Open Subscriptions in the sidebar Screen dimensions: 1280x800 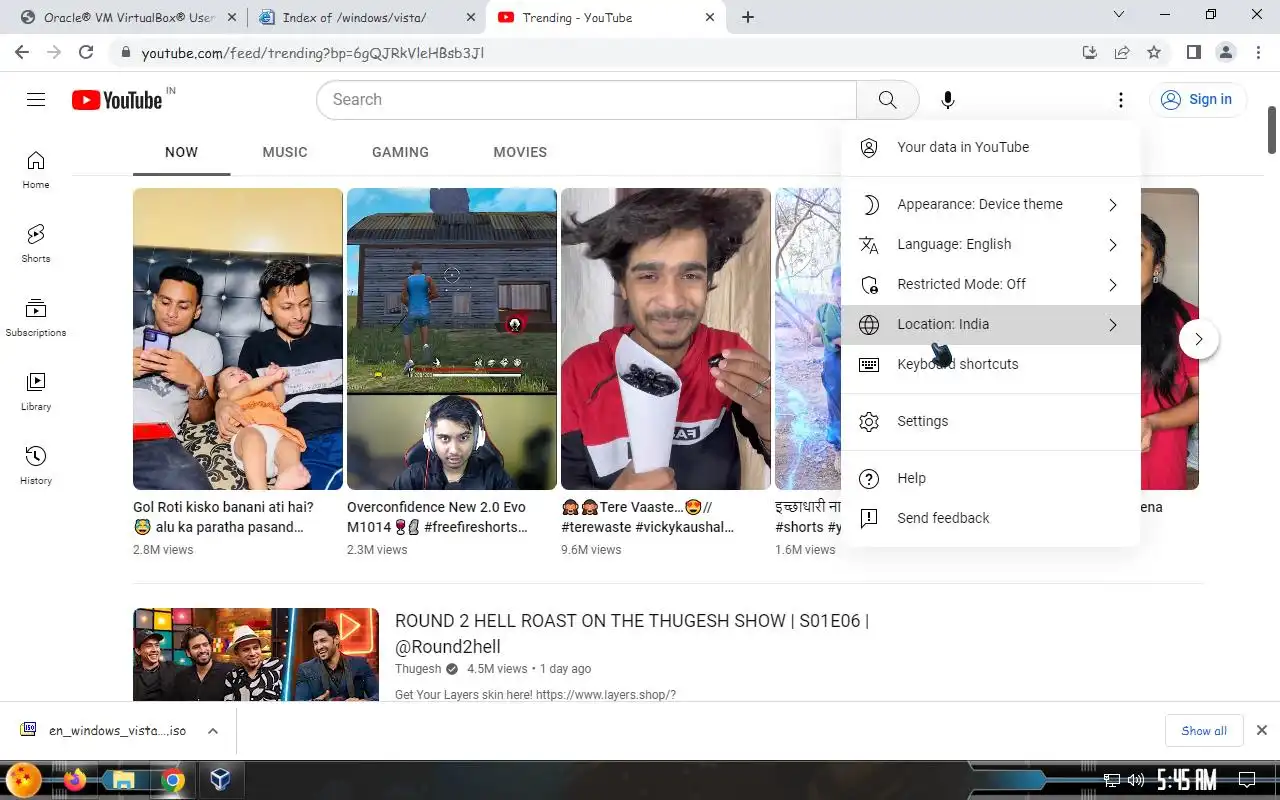tap(36, 317)
